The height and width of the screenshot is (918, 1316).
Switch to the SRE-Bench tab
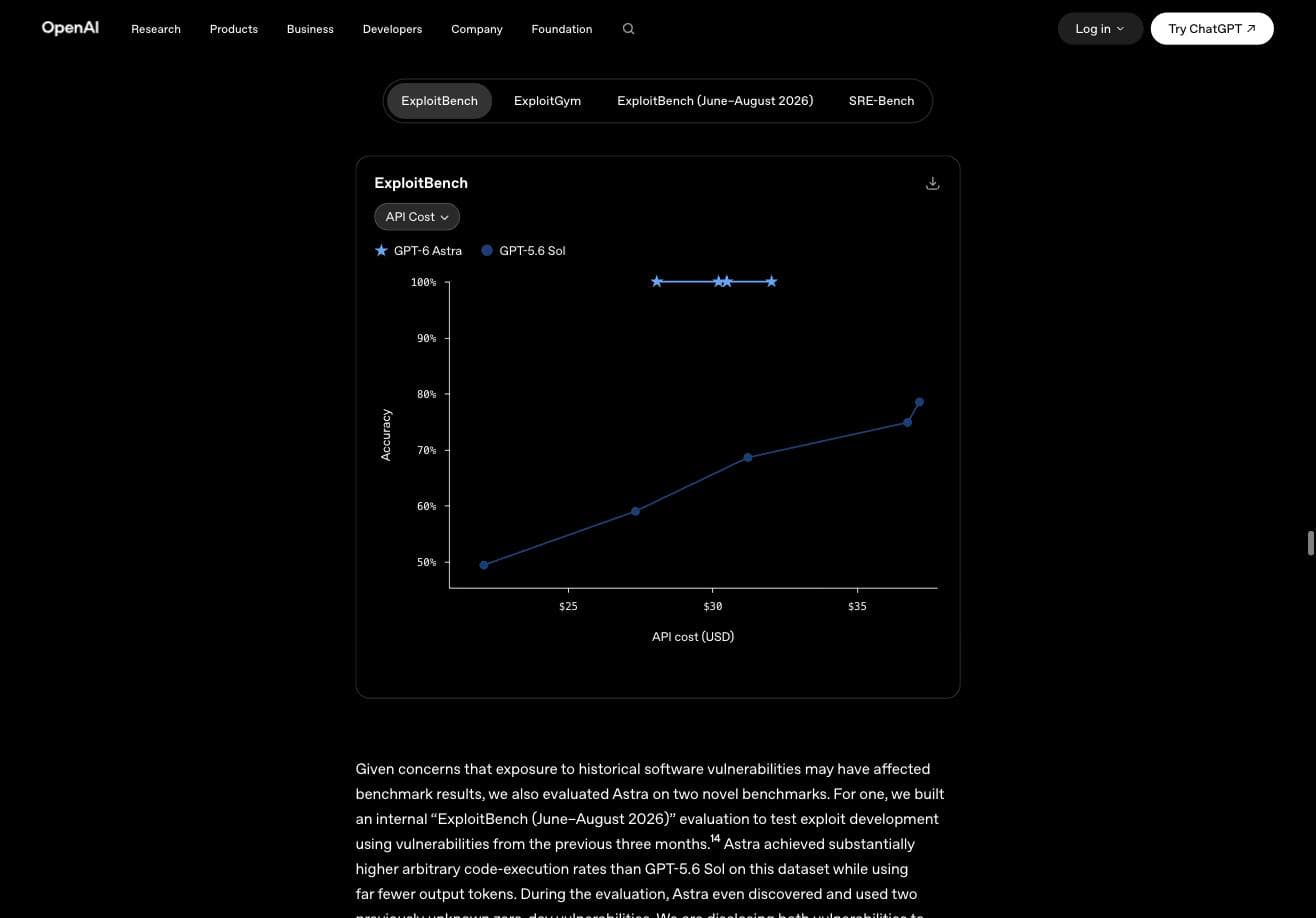tap(881, 101)
